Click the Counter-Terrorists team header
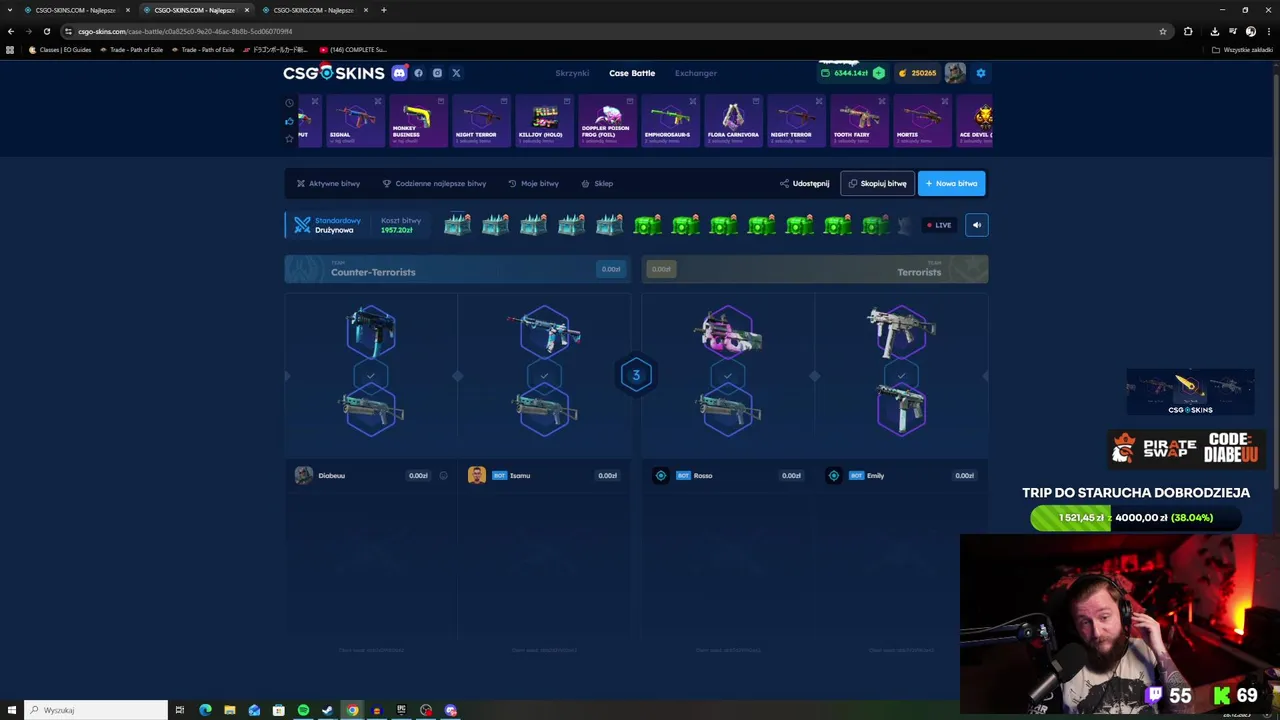 (457, 269)
